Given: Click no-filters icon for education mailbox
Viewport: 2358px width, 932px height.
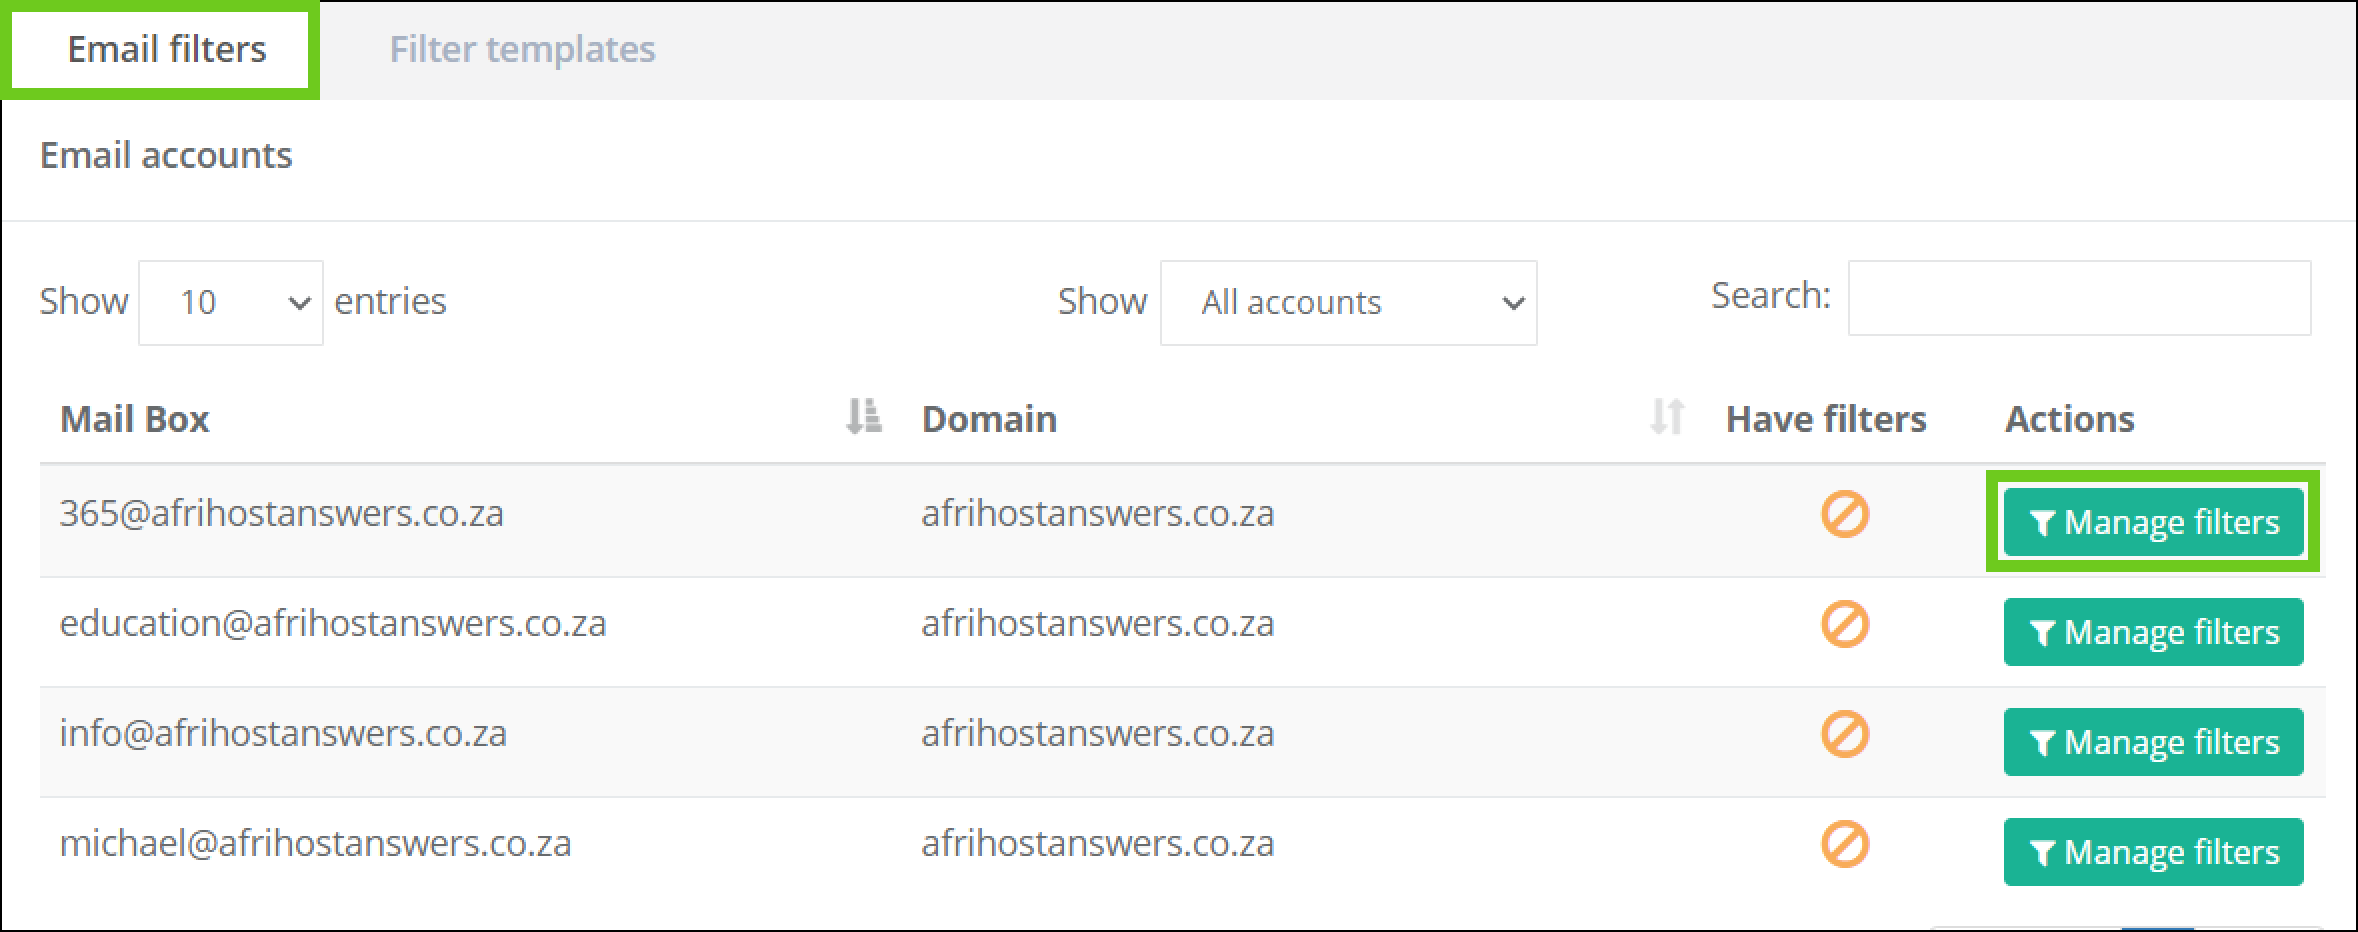Looking at the screenshot, I should coord(1844,625).
